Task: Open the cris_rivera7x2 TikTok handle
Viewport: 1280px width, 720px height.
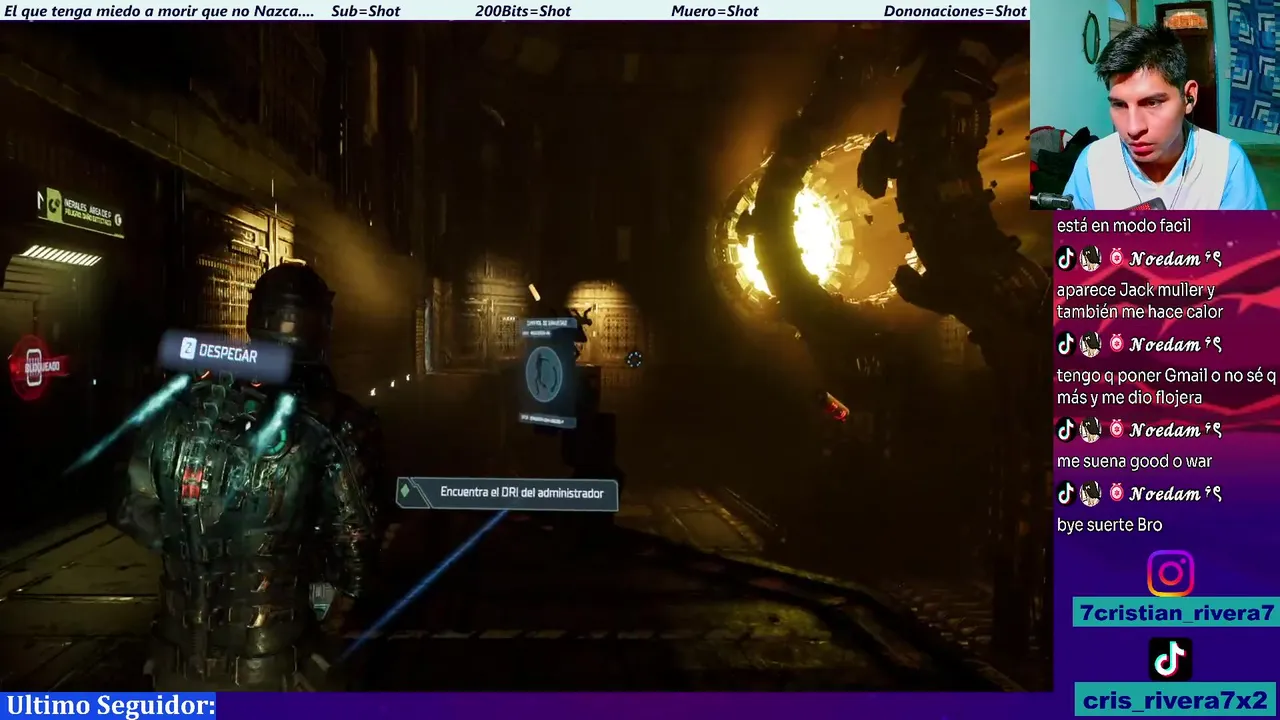Action: click(1176, 700)
